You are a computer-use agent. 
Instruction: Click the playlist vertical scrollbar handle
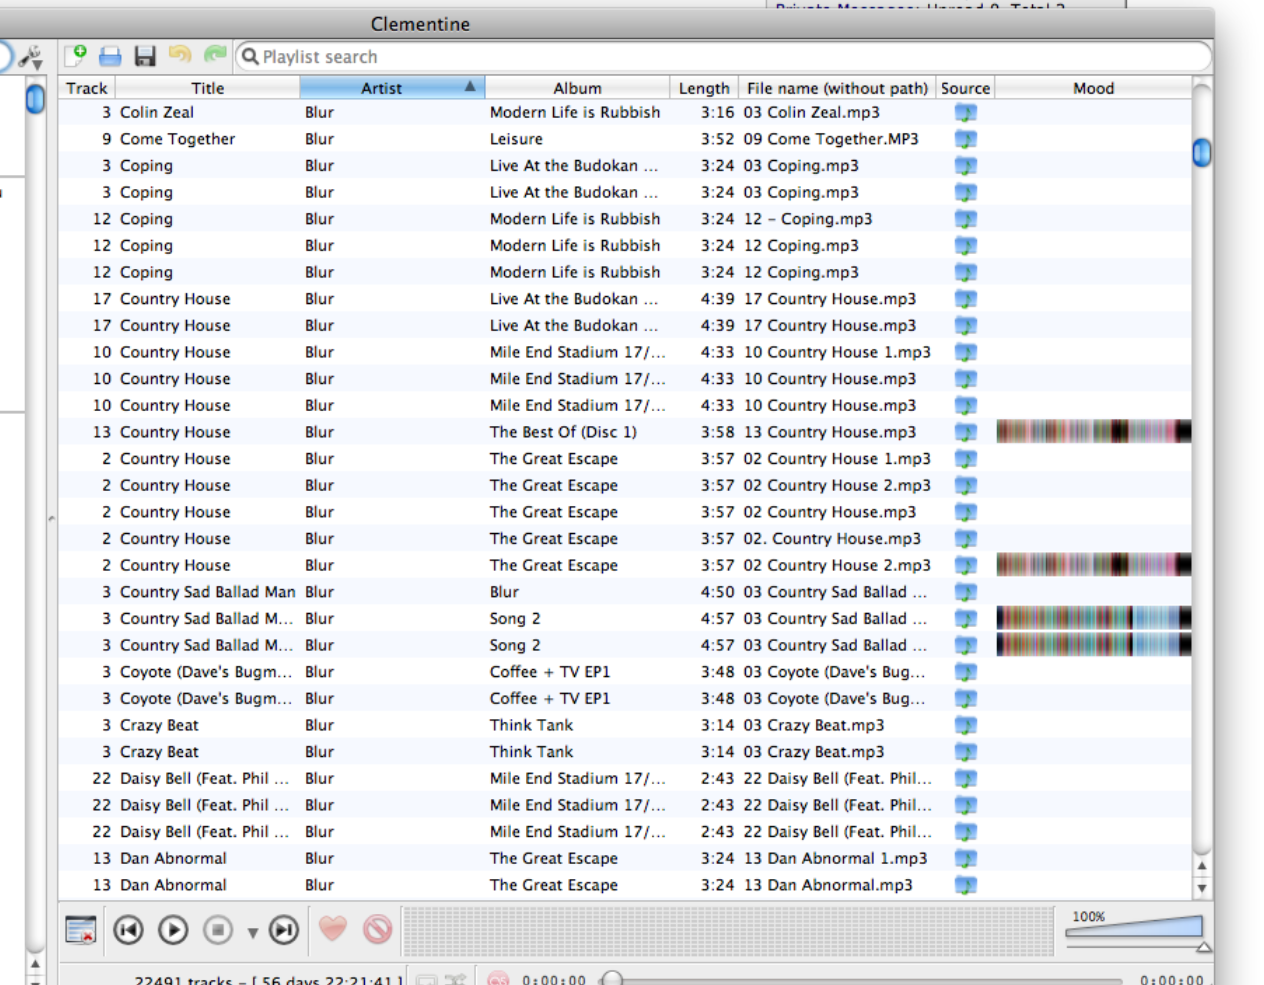coord(1202,153)
